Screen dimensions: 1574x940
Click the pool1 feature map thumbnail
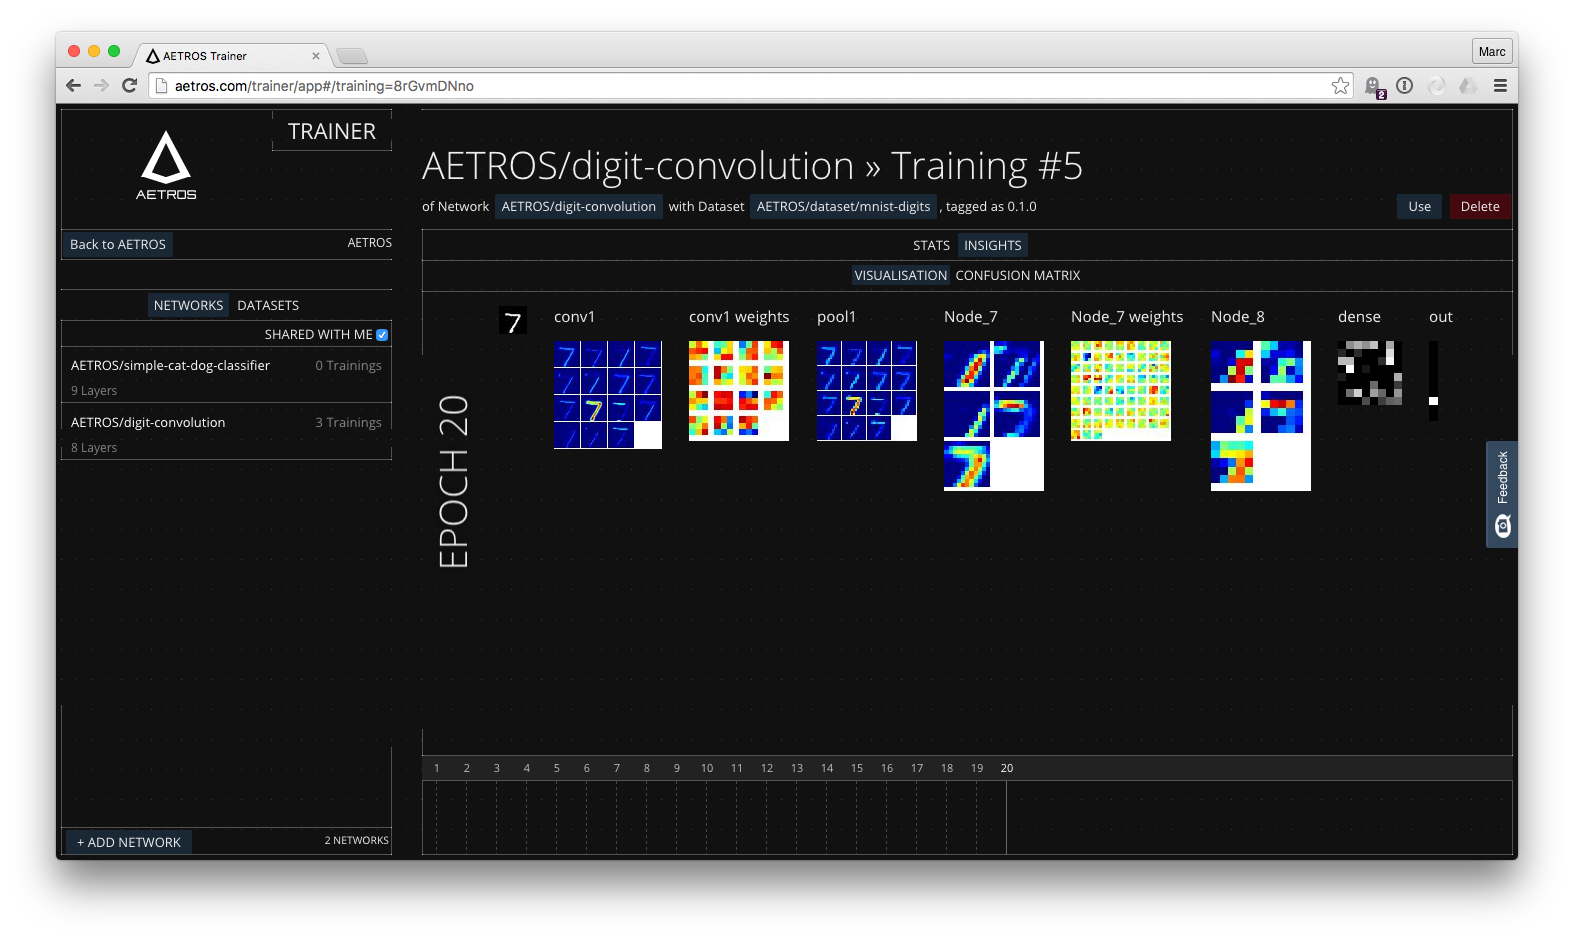tap(867, 391)
